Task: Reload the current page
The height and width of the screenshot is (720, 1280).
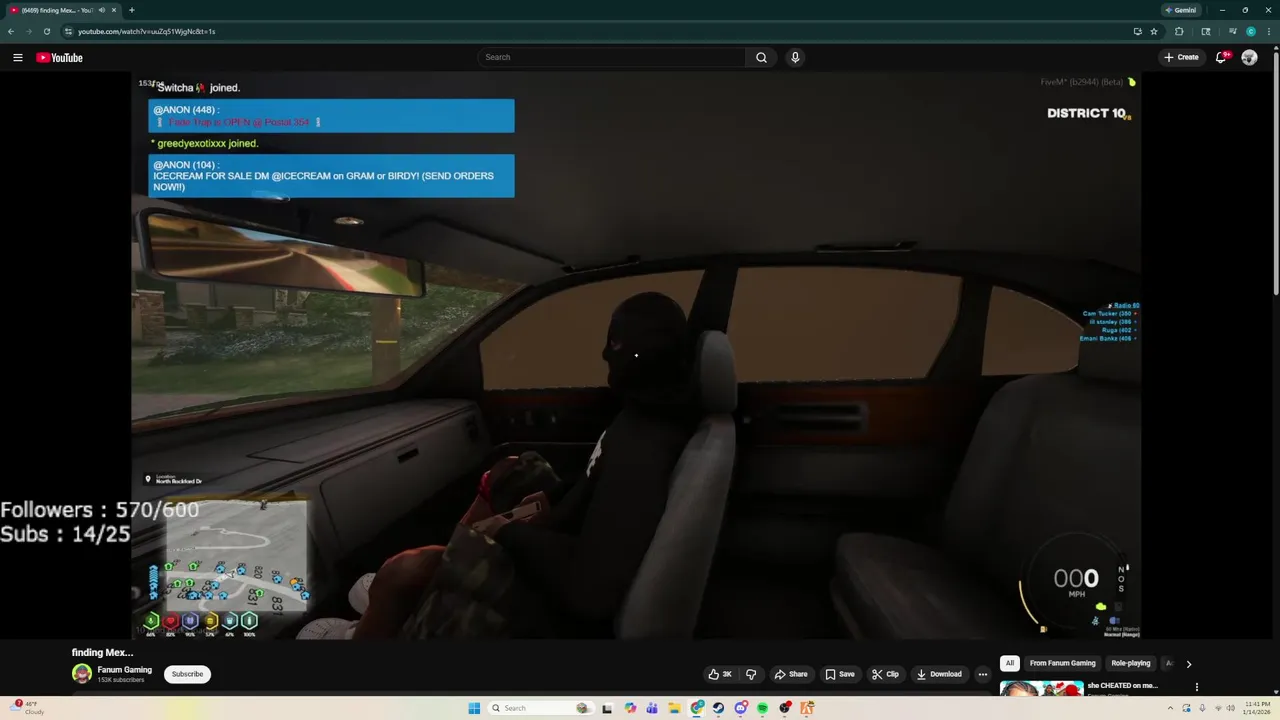Action: click(x=46, y=31)
